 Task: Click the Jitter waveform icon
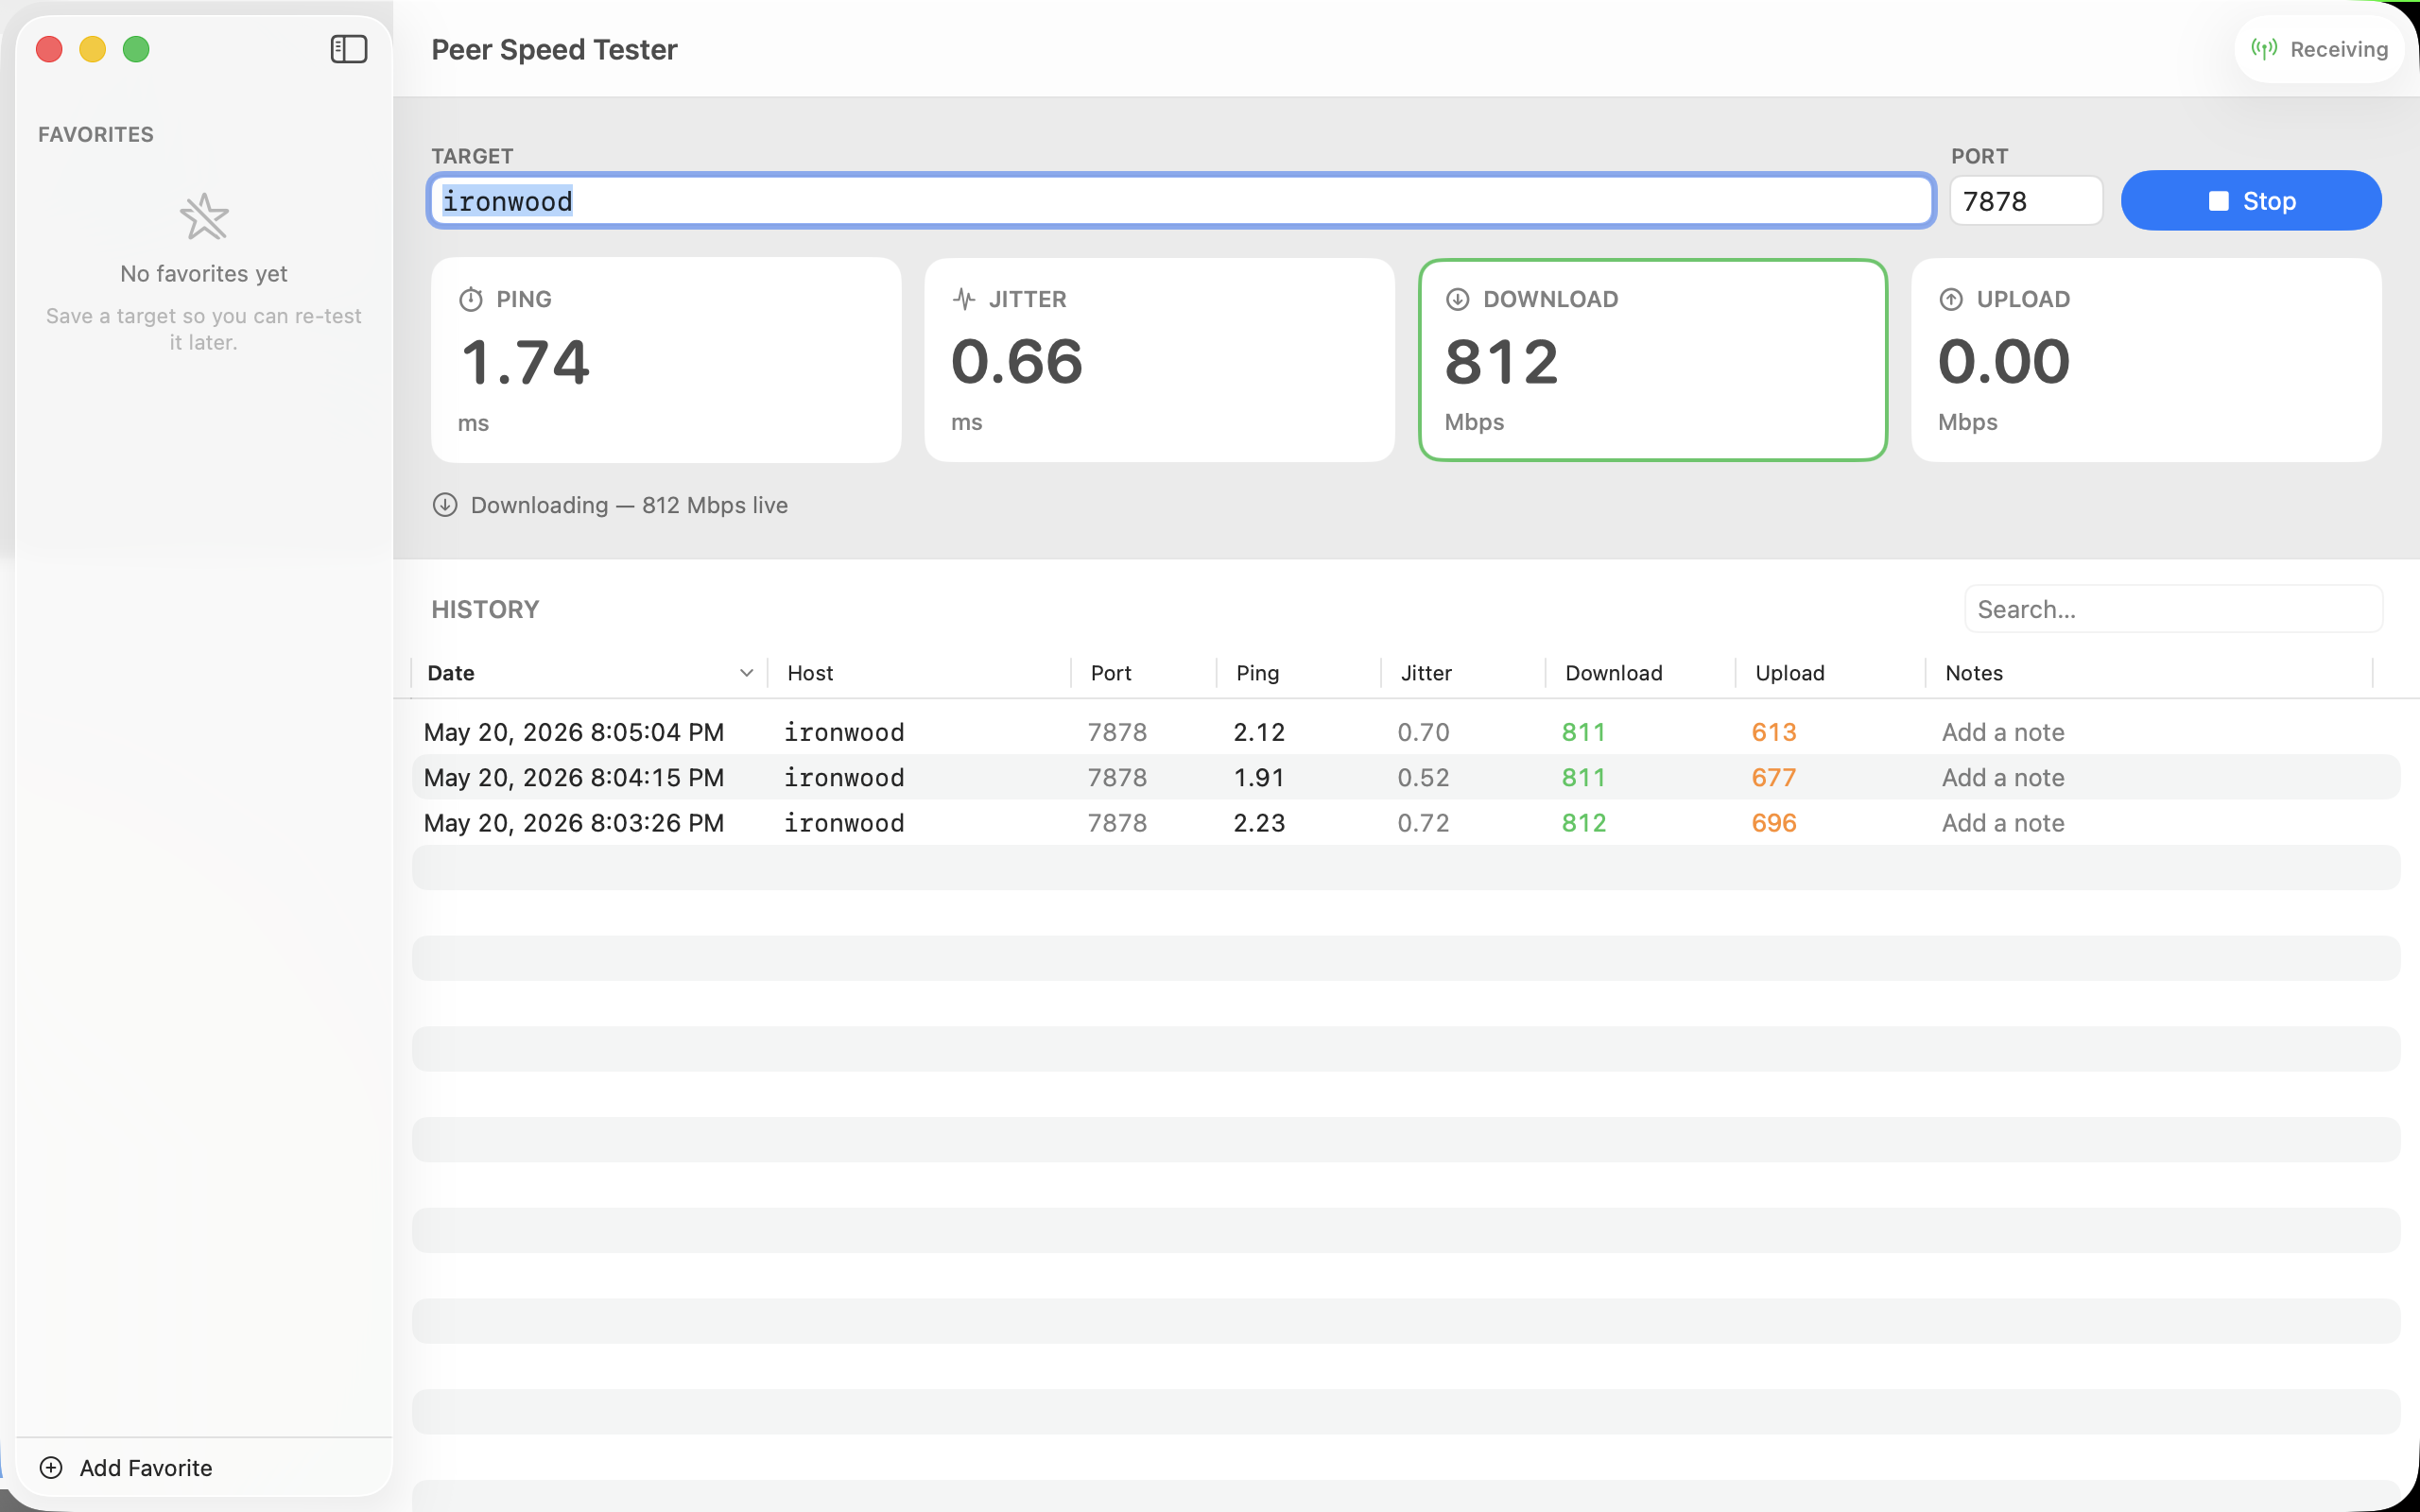click(964, 299)
